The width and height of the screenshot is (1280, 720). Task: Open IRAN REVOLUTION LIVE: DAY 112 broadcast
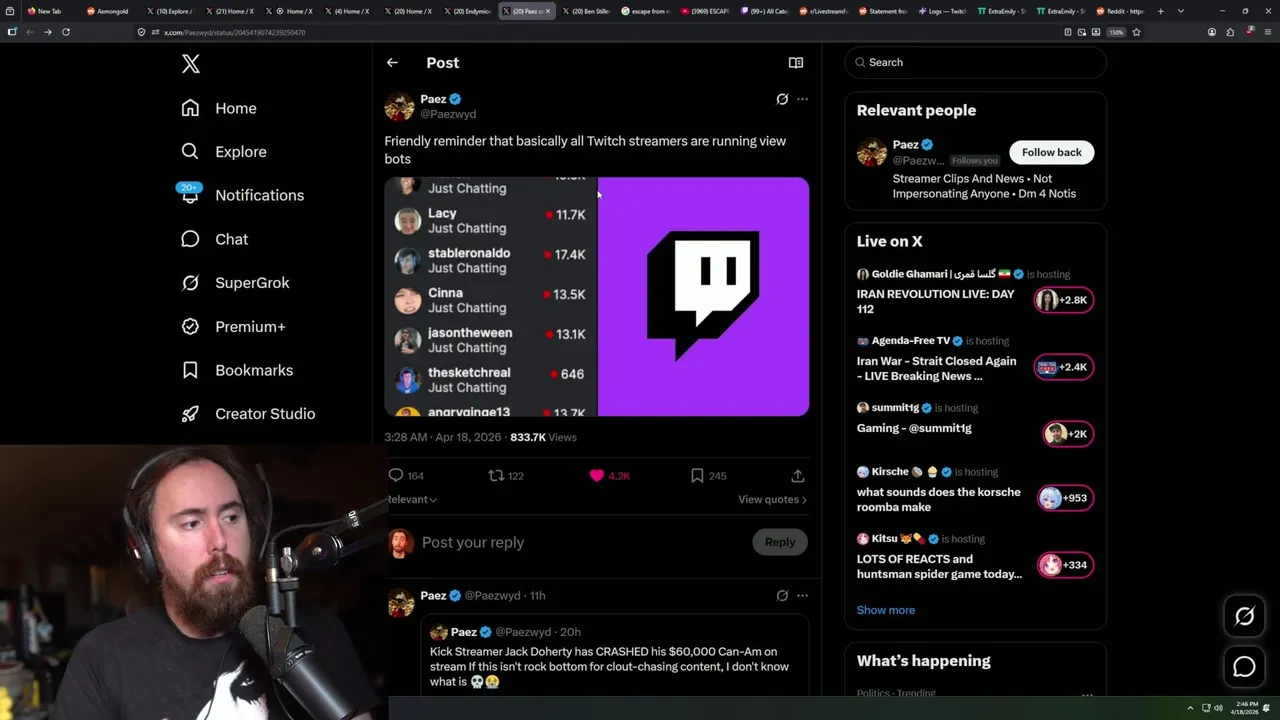coord(935,301)
